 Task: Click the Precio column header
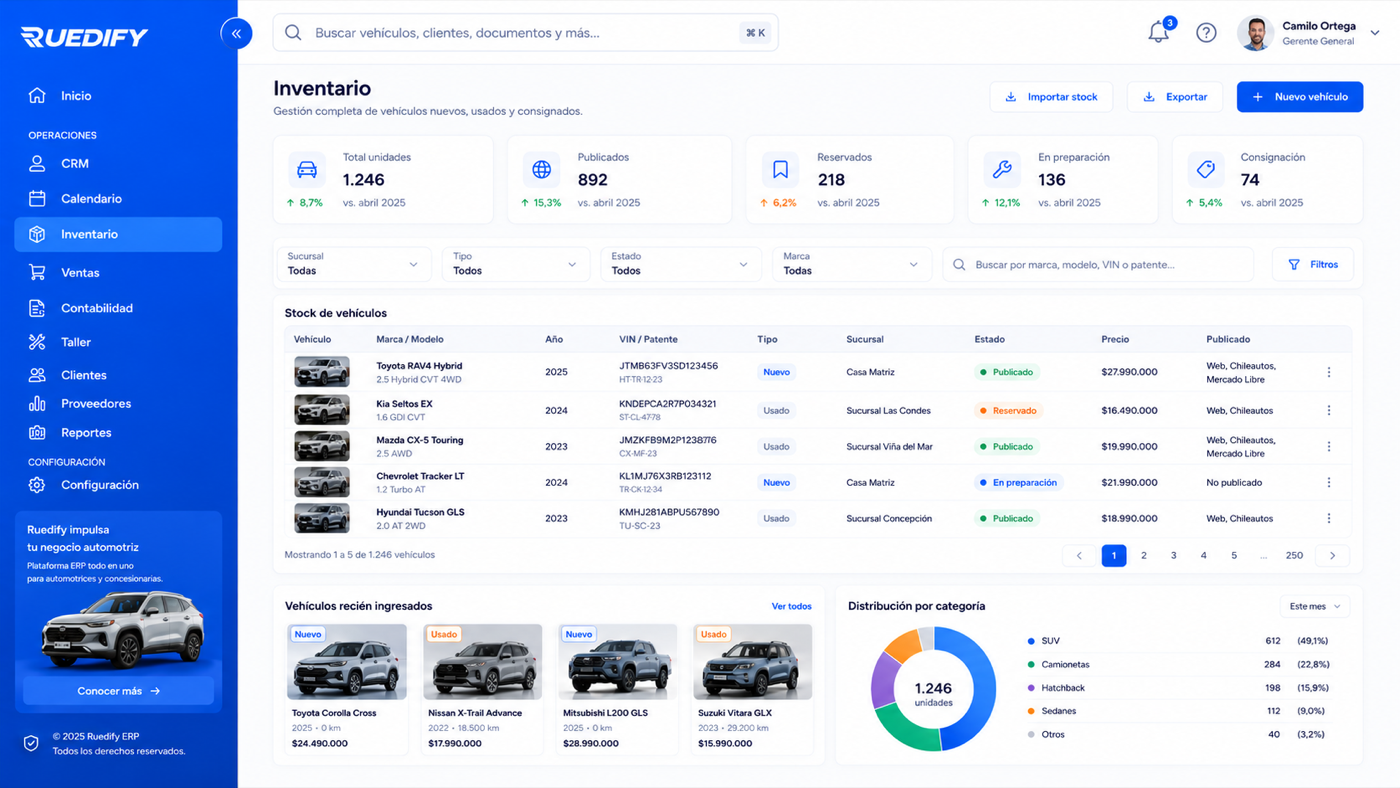click(x=1115, y=339)
